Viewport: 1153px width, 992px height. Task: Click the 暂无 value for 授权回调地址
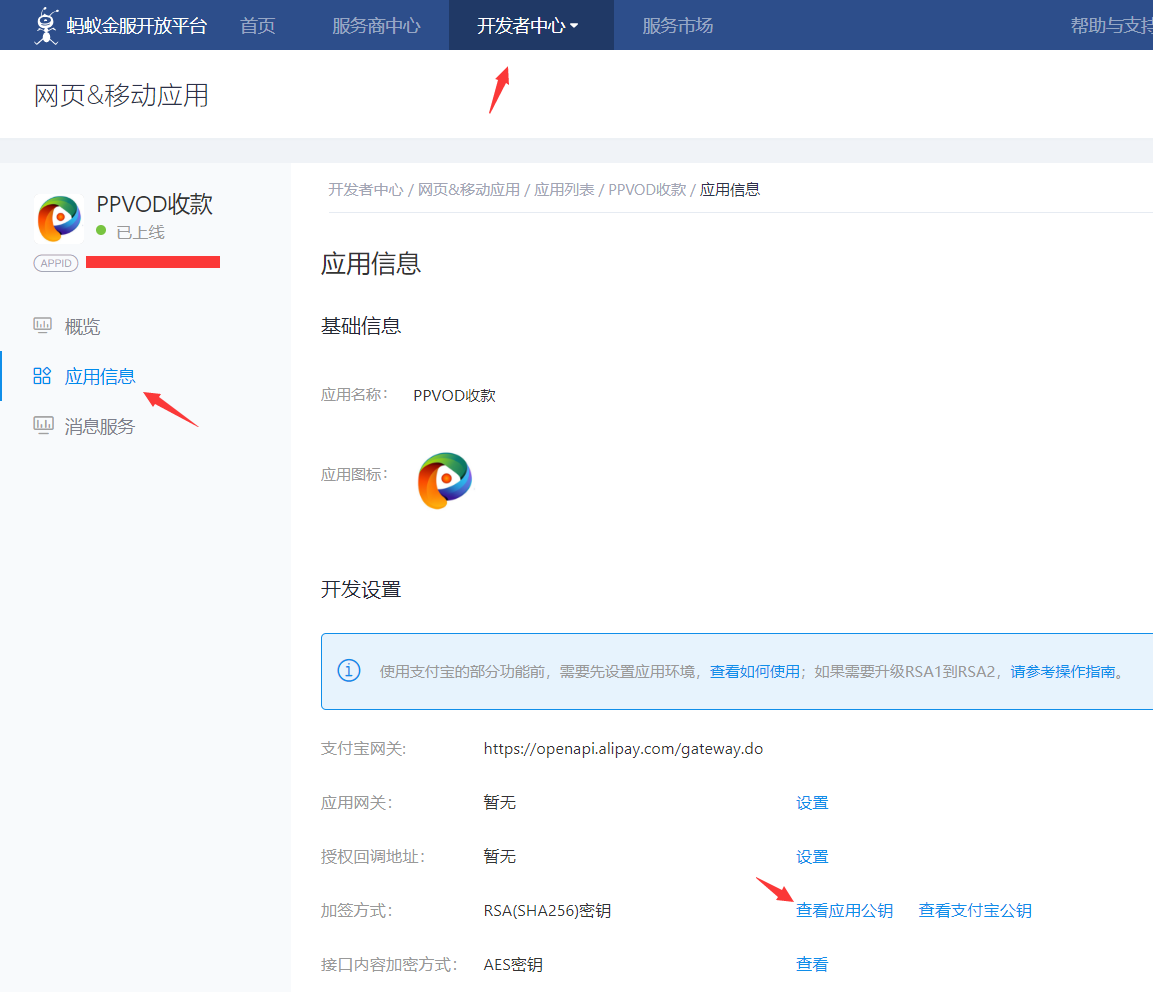[499, 857]
